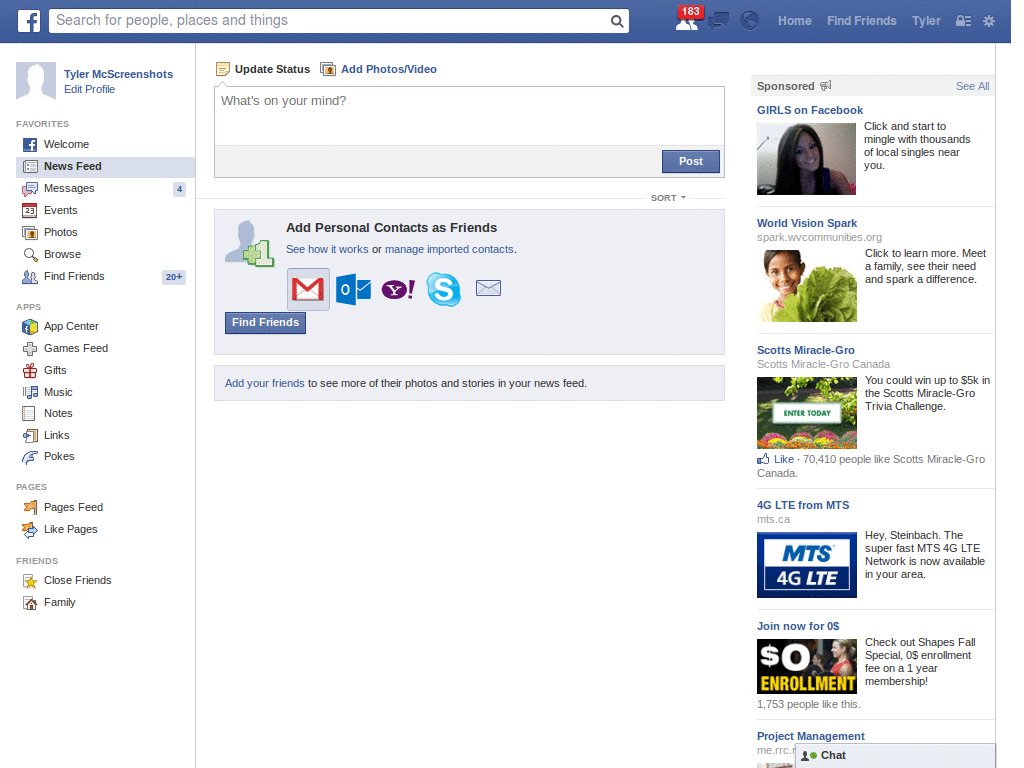Image resolution: width=1024 pixels, height=768 pixels.
Task: Click the Find Friends 20+ badge
Action: click(174, 277)
